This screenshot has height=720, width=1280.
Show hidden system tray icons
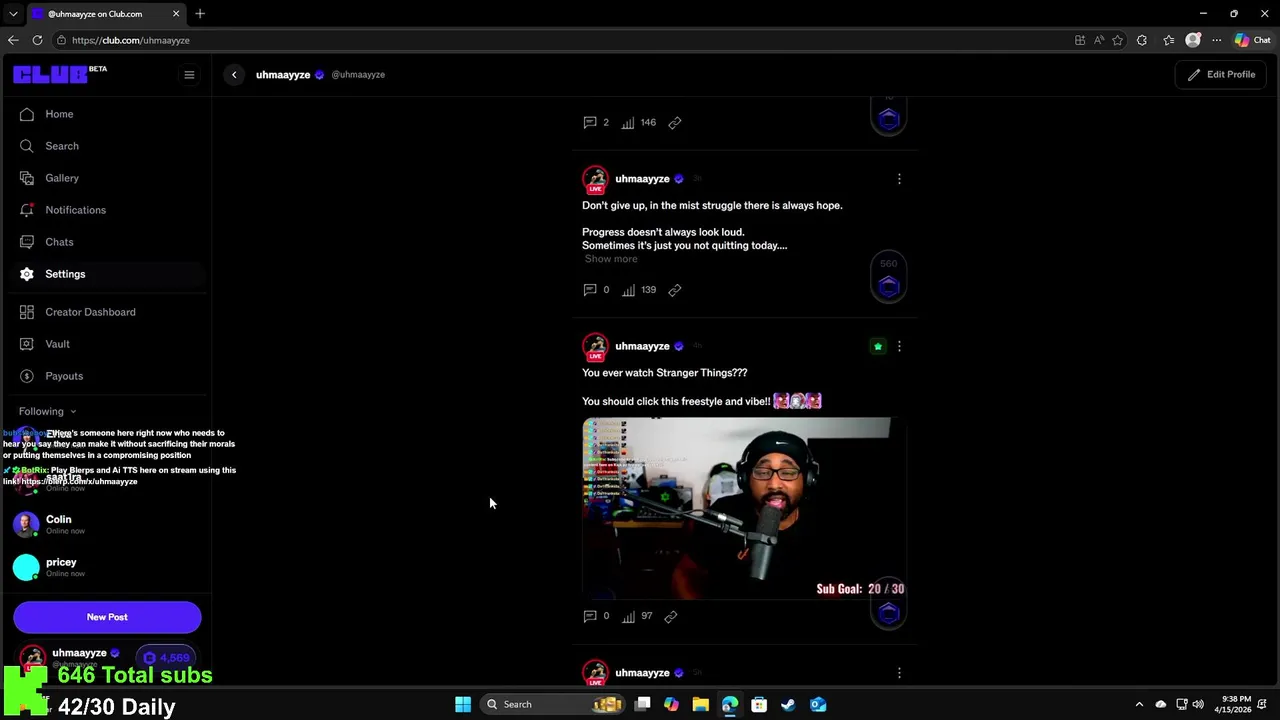(x=1139, y=704)
